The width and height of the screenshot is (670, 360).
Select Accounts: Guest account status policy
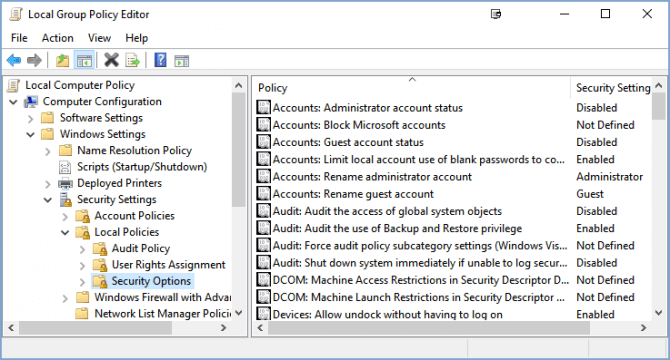click(x=348, y=142)
